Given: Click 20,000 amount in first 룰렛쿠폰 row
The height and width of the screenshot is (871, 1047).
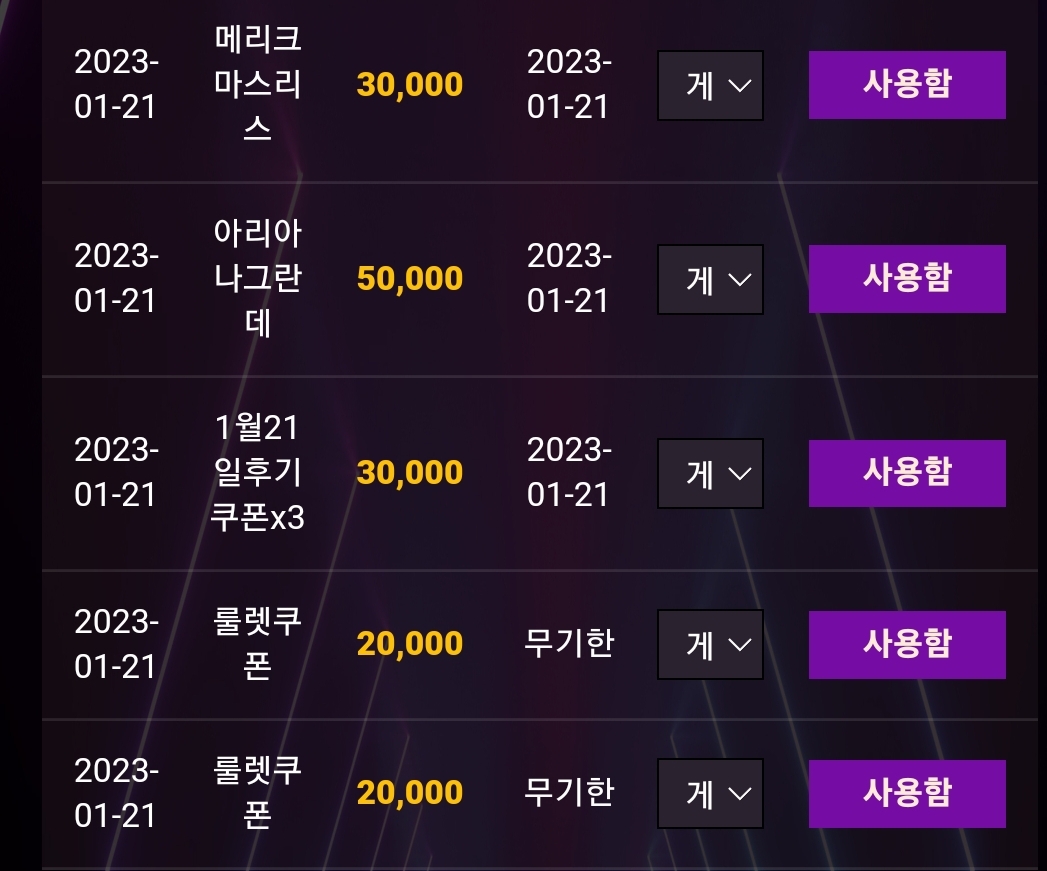Looking at the screenshot, I should coord(409,644).
